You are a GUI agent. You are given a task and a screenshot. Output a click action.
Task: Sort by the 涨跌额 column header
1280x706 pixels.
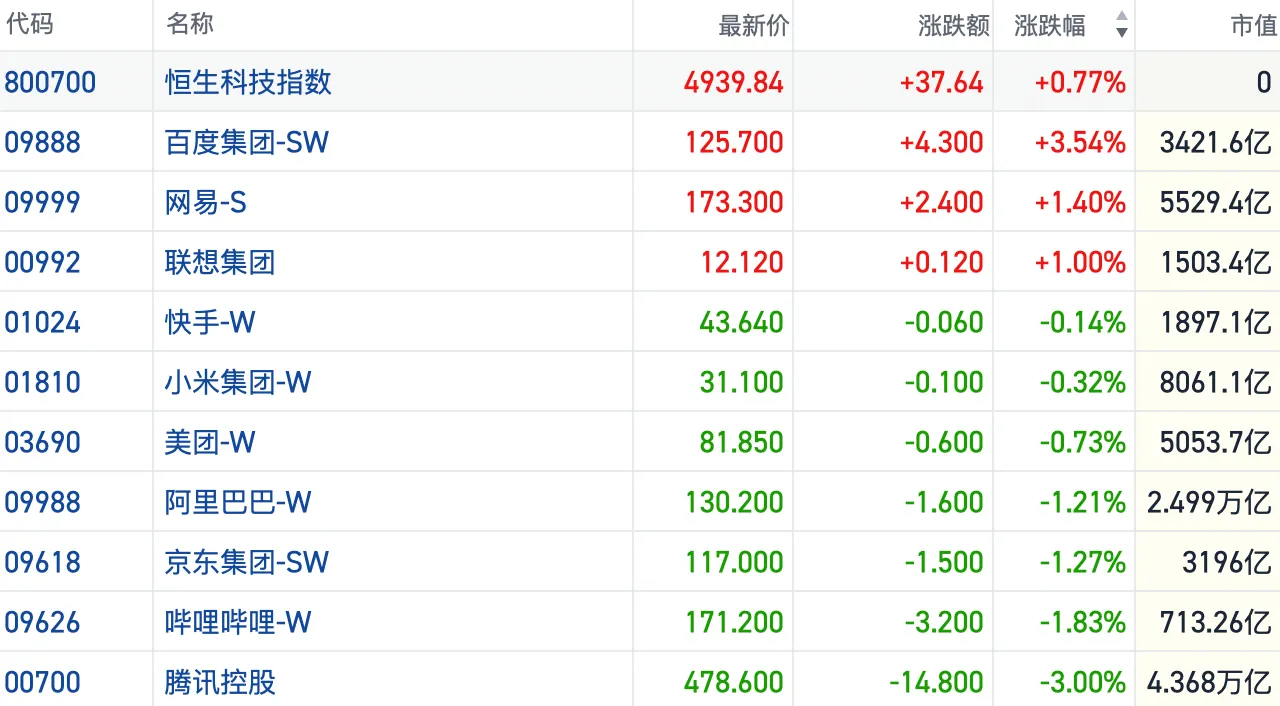[x=953, y=25]
